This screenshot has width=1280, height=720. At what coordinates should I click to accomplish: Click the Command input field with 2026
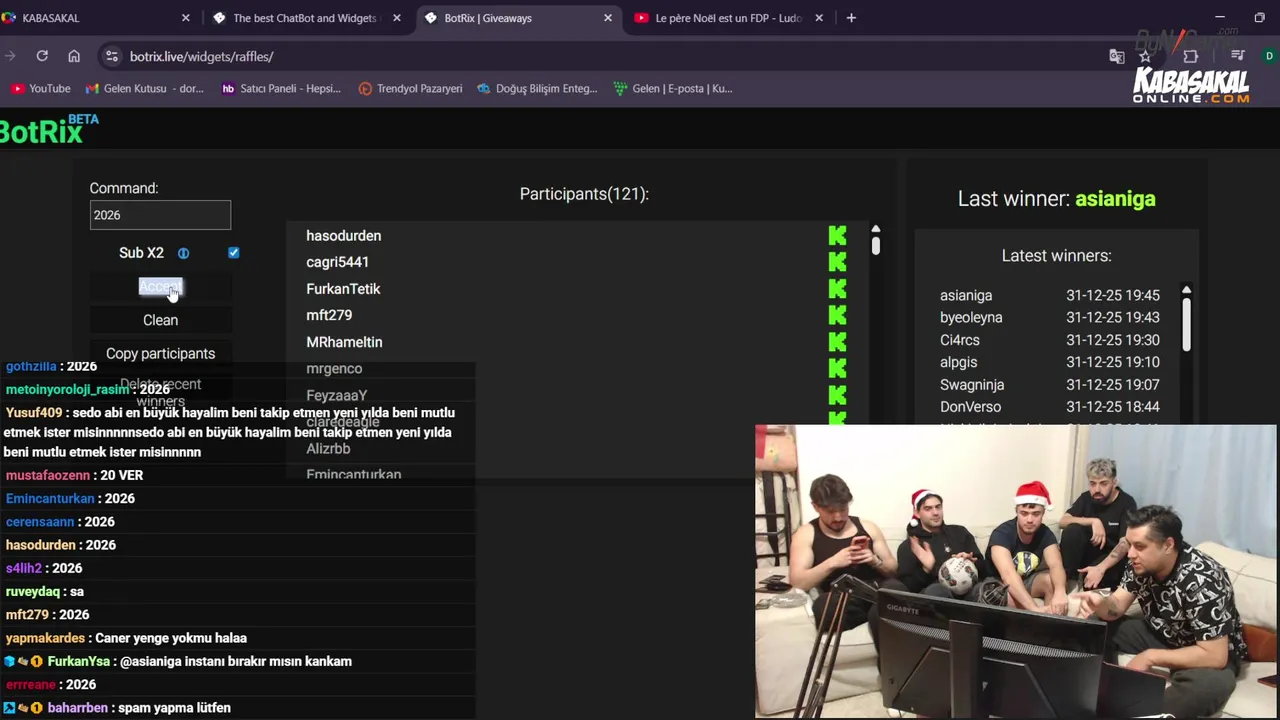pos(160,215)
